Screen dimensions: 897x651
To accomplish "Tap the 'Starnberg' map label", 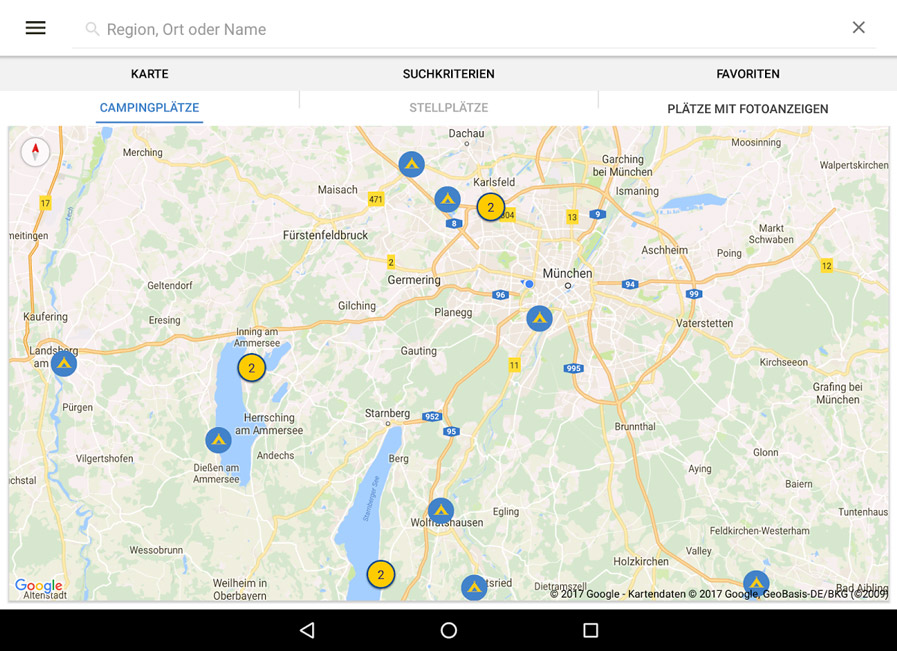I will (x=387, y=413).
